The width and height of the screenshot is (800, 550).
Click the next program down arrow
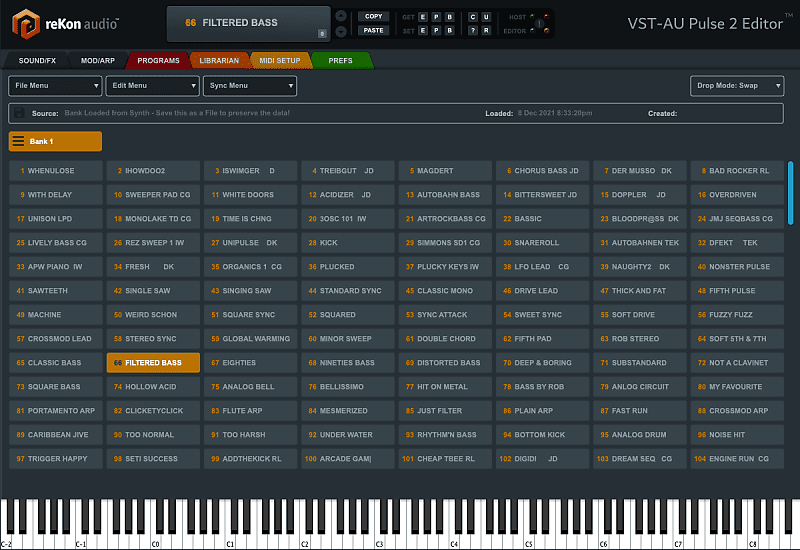click(x=343, y=31)
